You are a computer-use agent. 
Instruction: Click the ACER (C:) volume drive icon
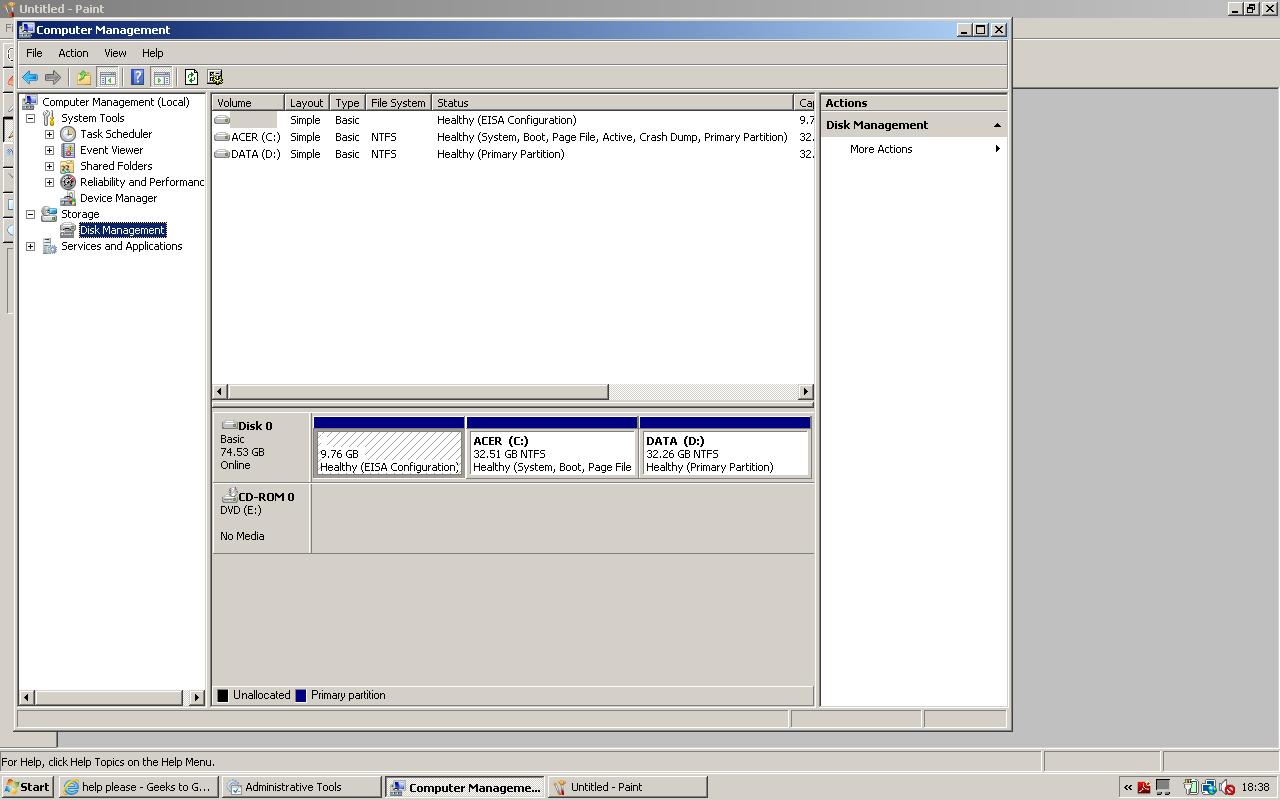[222, 137]
